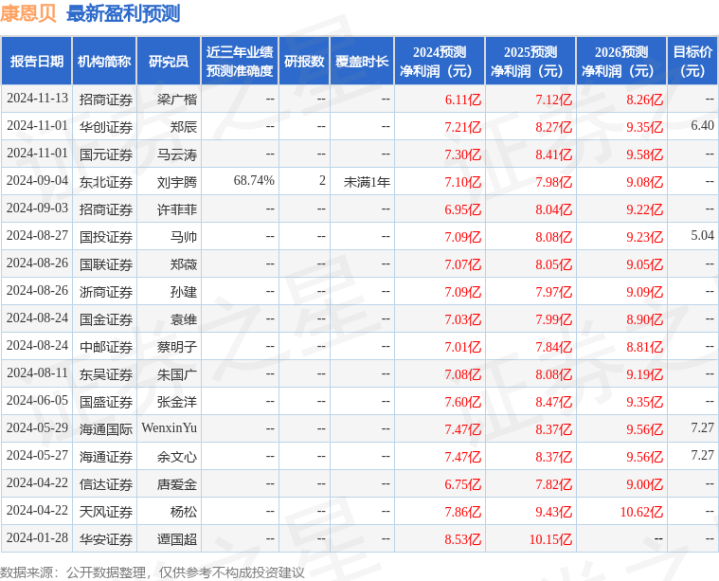Screen dimensions: 719x581
Task: Click the 近三年业绩预测准确度 column header
Action: pyautogui.click(x=240, y=61)
